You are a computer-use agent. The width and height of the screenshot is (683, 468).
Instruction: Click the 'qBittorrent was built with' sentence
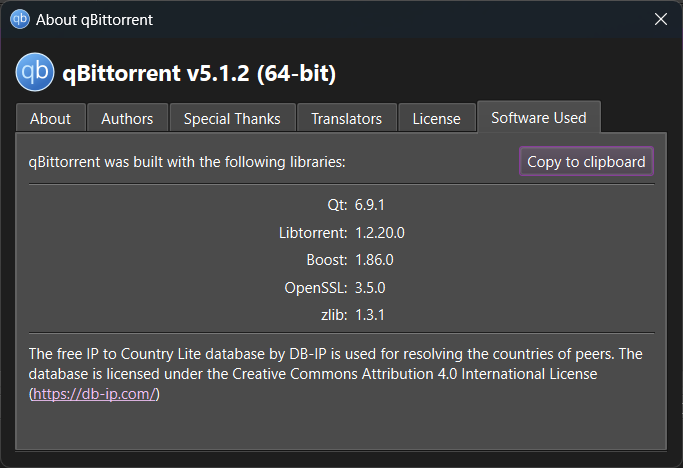[187, 162]
